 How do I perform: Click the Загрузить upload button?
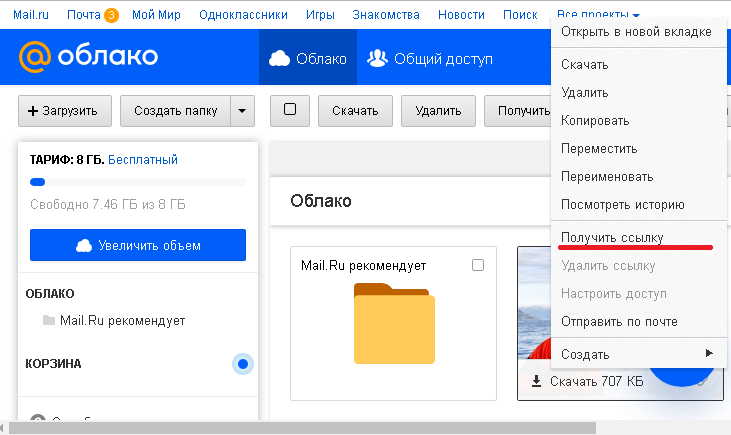pyautogui.click(x=65, y=111)
